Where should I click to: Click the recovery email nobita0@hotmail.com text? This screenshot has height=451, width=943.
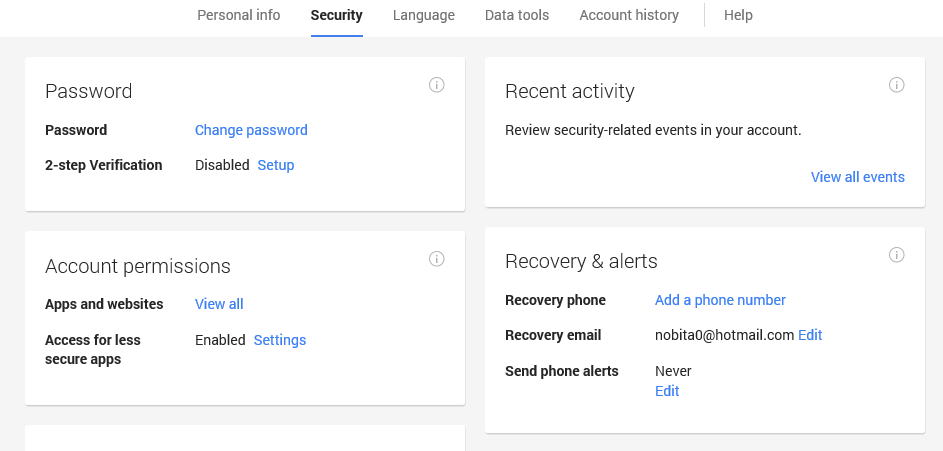pos(724,335)
